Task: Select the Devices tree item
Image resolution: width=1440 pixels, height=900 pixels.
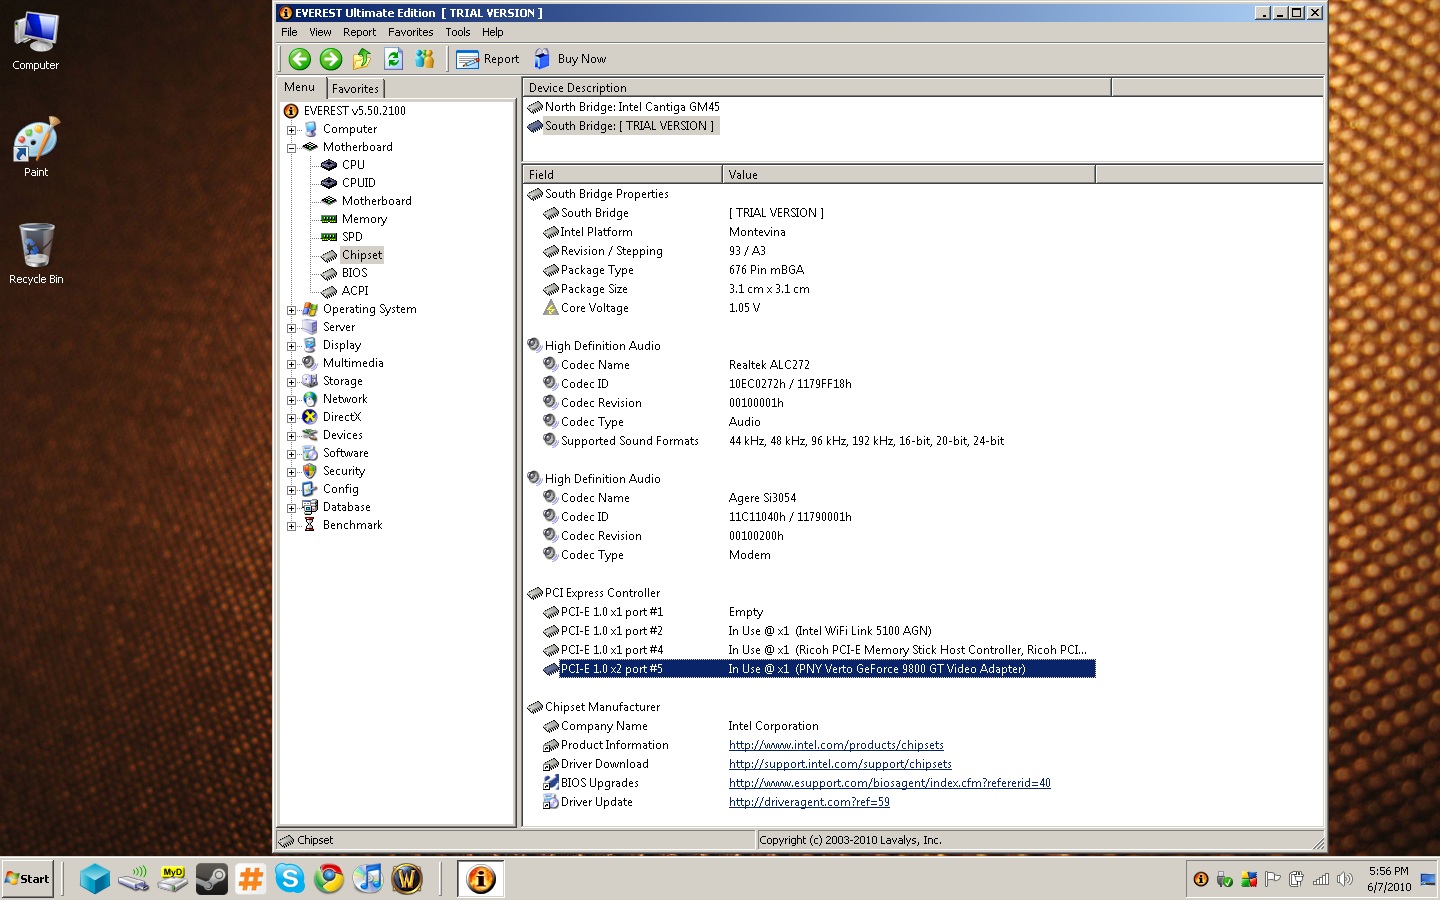Action: (x=343, y=435)
